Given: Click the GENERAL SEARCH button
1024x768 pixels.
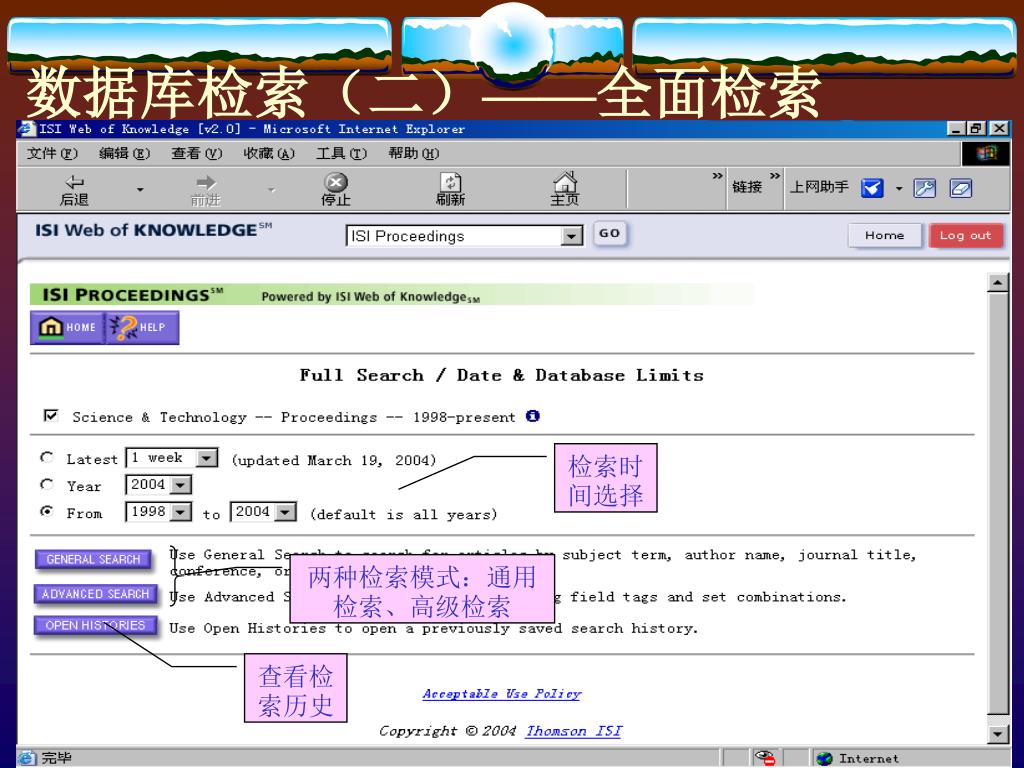Looking at the screenshot, I should click(93, 560).
